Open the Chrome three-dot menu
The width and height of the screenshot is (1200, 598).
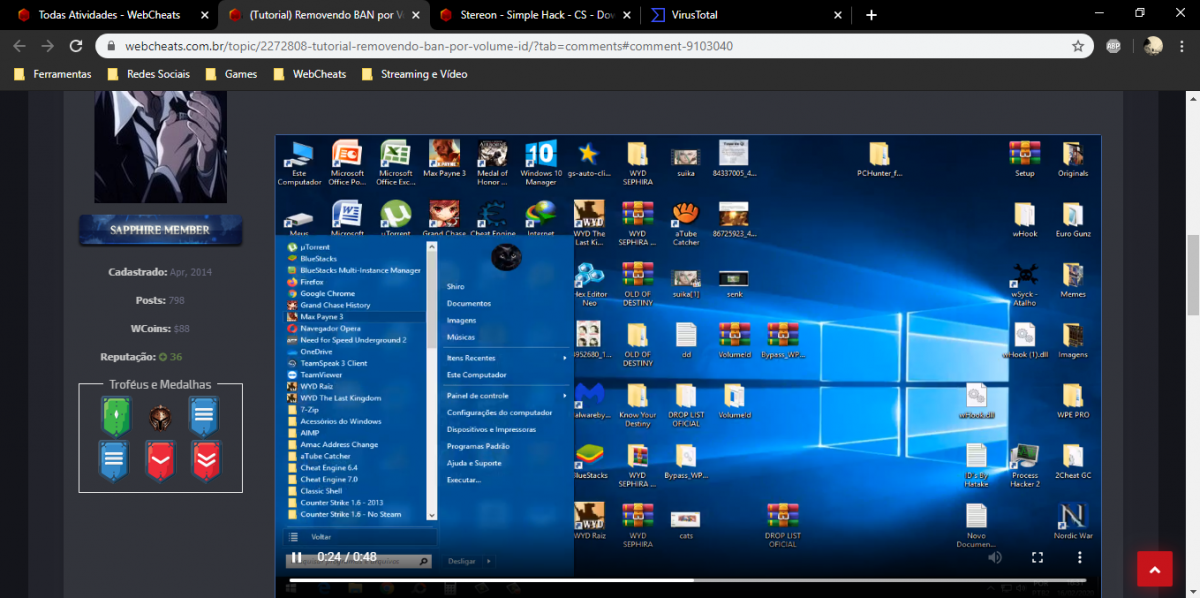pos(1182,46)
